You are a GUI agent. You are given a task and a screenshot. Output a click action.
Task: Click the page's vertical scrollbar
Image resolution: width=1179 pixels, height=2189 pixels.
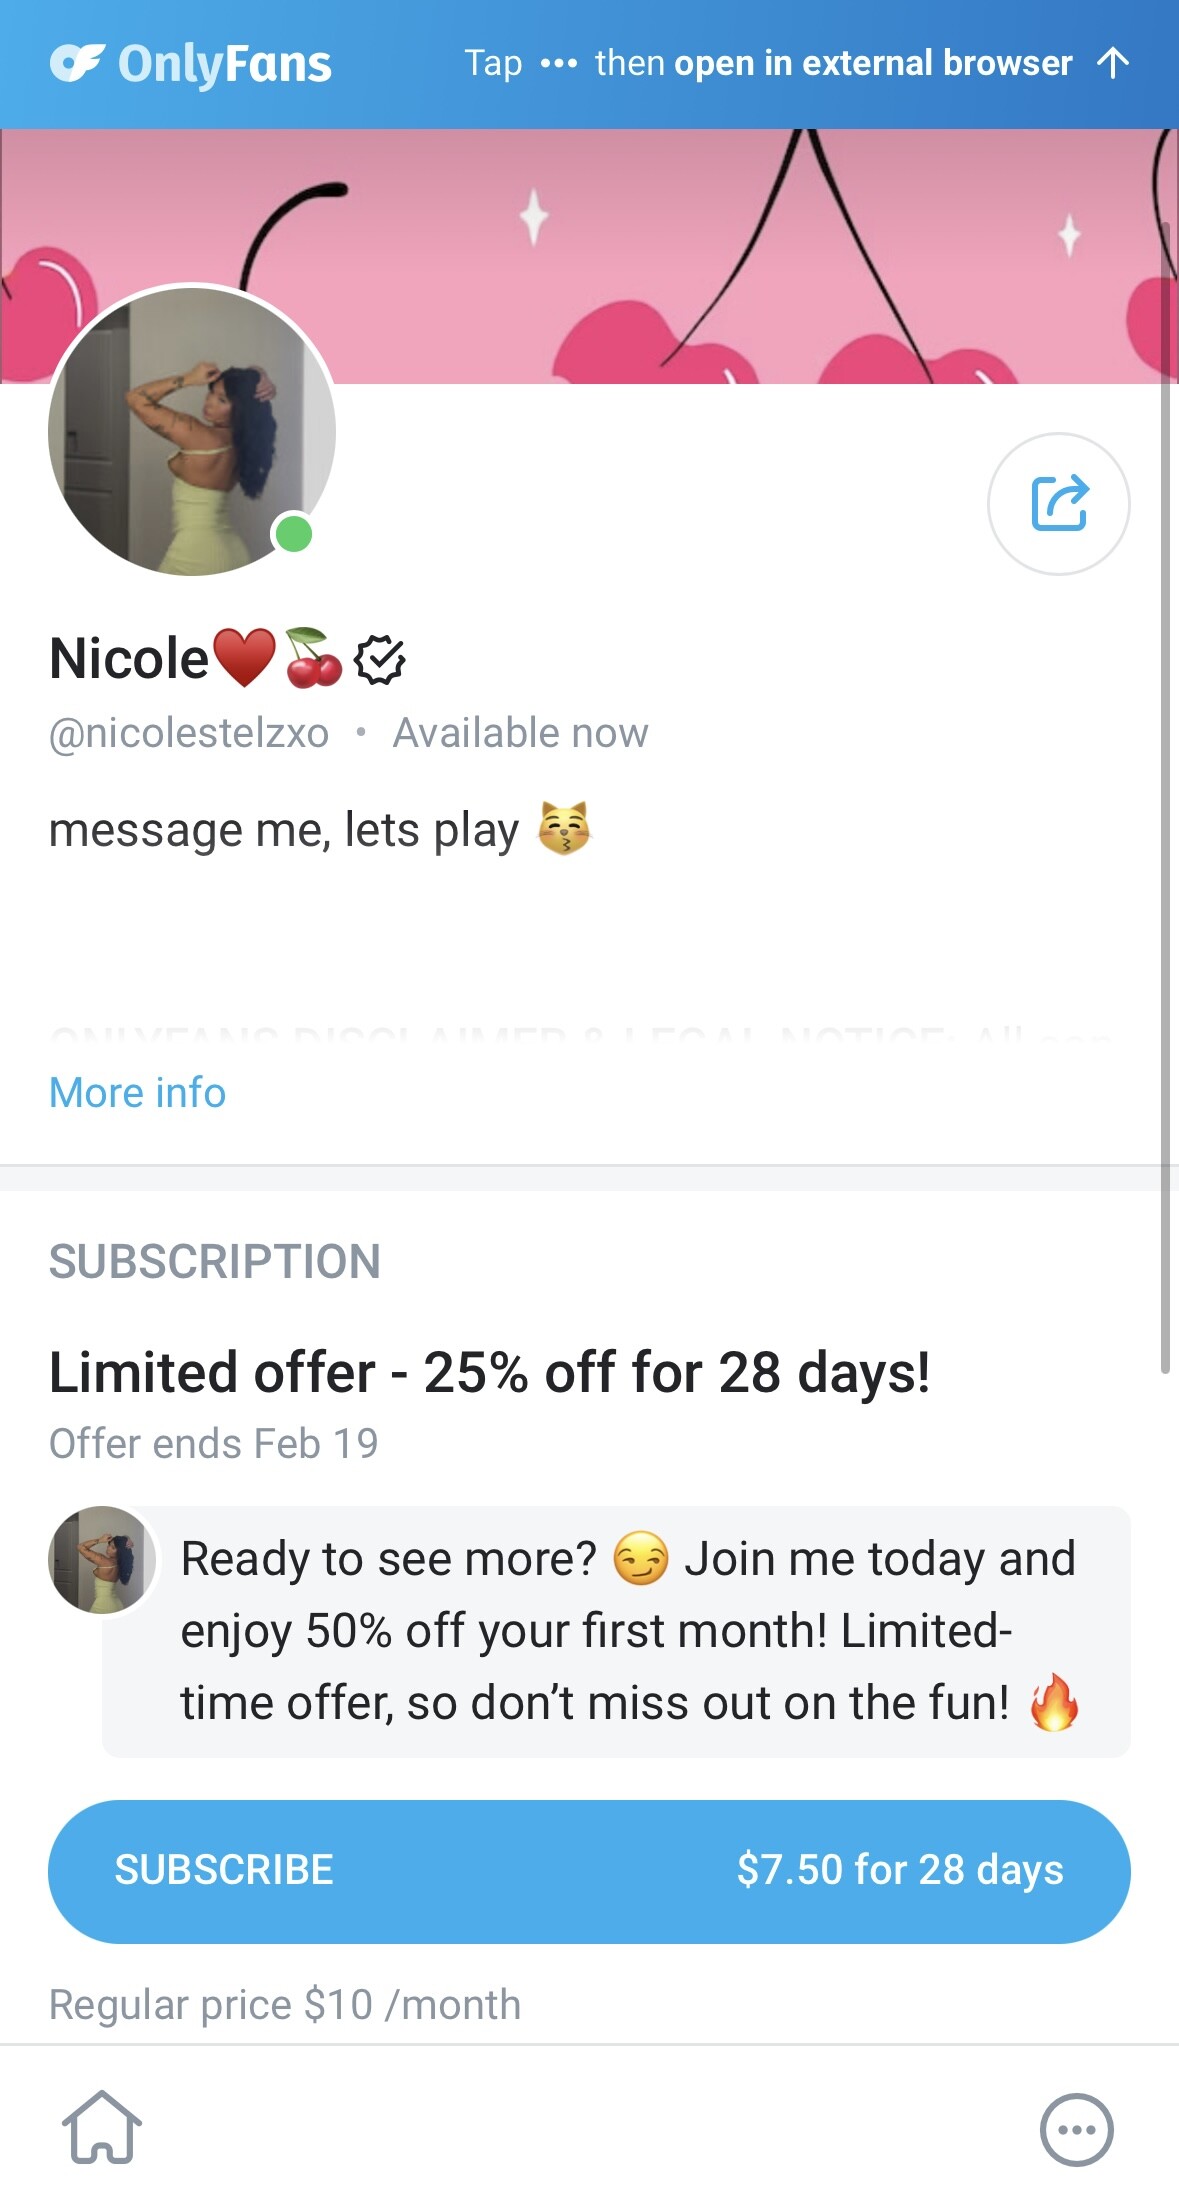(x=1165, y=800)
